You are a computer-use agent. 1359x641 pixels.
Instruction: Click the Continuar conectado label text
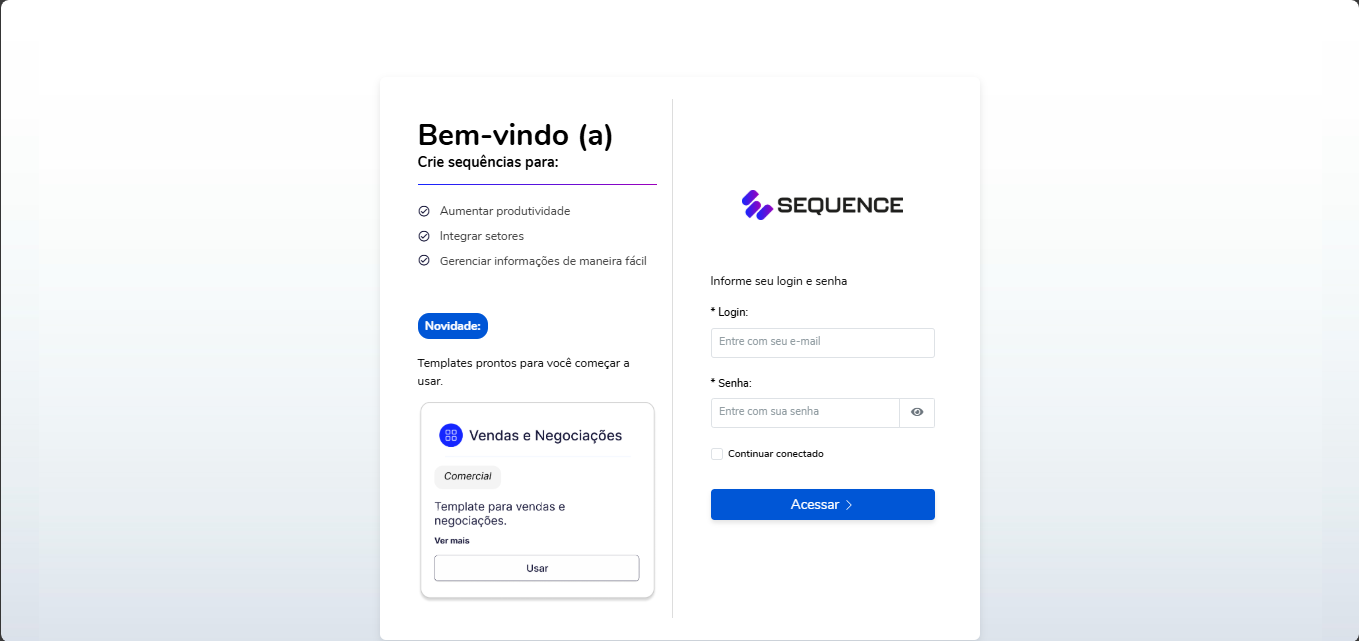776,454
